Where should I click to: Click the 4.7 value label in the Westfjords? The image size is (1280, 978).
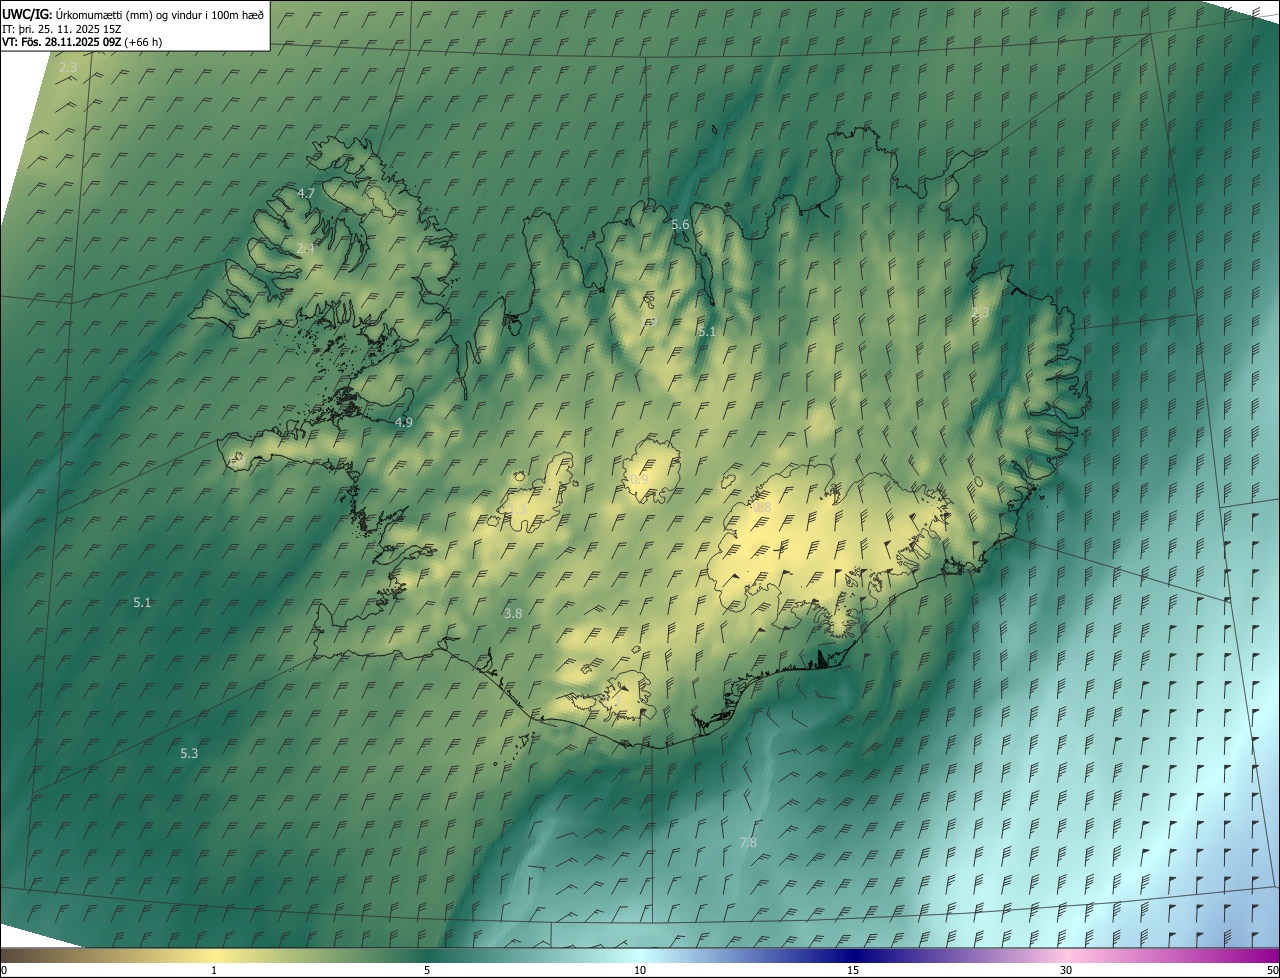[306, 193]
